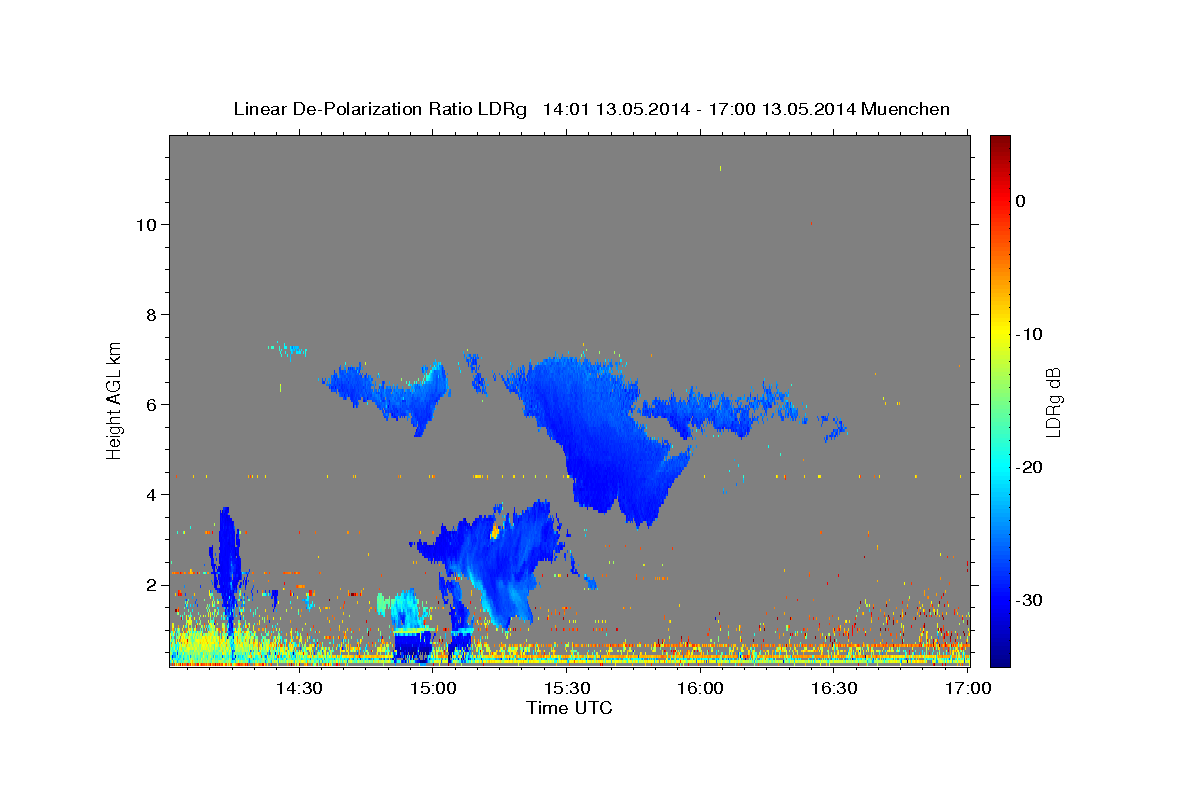
Task: Click the colorbar value -30 label
Action: pyautogui.click(x=1028, y=600)
